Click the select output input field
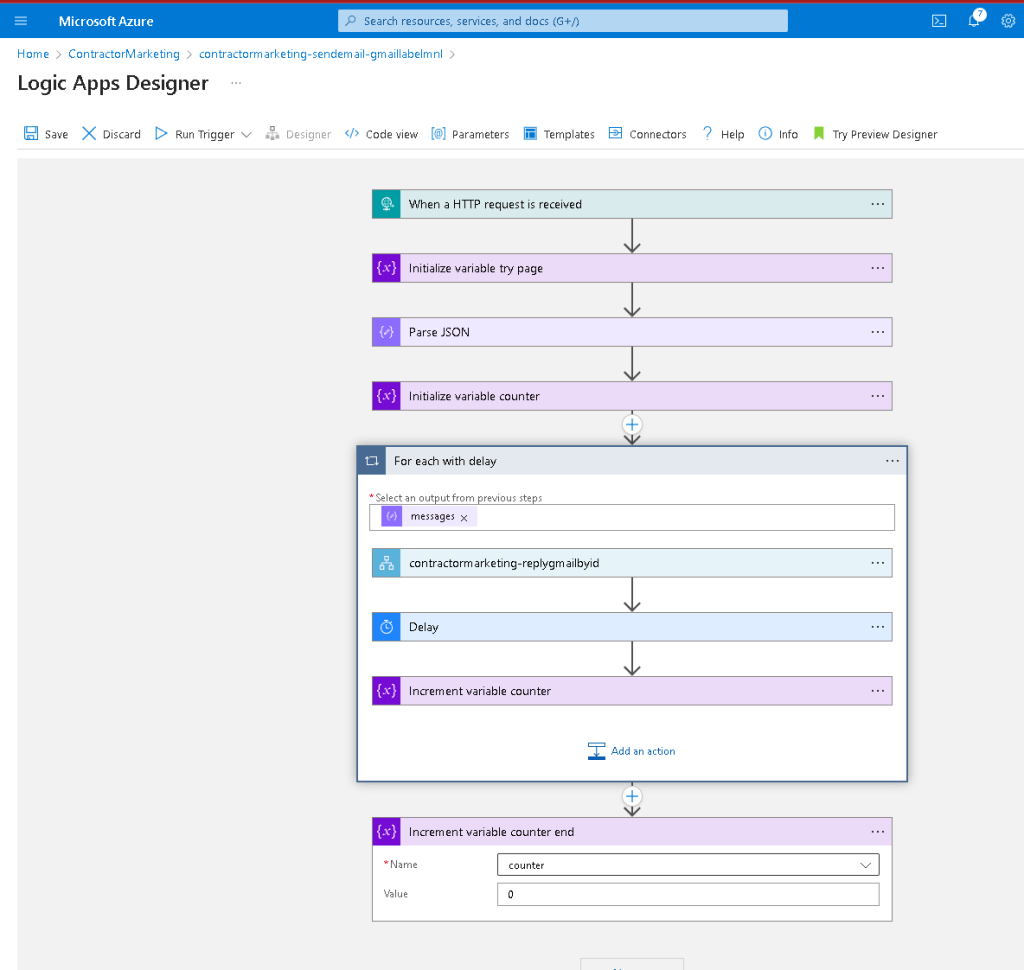 tap(632, 517)
